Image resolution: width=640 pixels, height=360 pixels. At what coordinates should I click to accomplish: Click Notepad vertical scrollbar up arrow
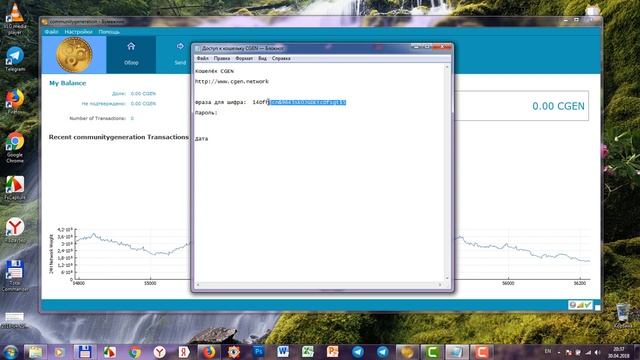point(447,67)
